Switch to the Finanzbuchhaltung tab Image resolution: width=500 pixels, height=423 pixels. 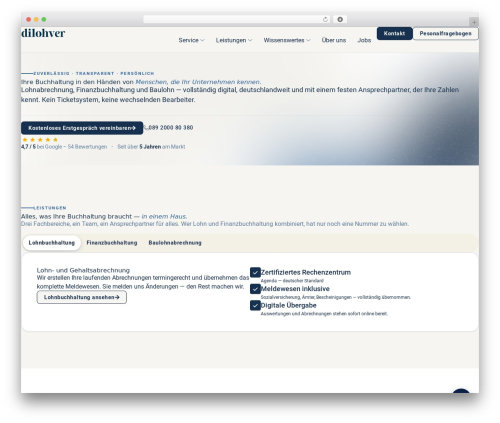coord(112,243)
